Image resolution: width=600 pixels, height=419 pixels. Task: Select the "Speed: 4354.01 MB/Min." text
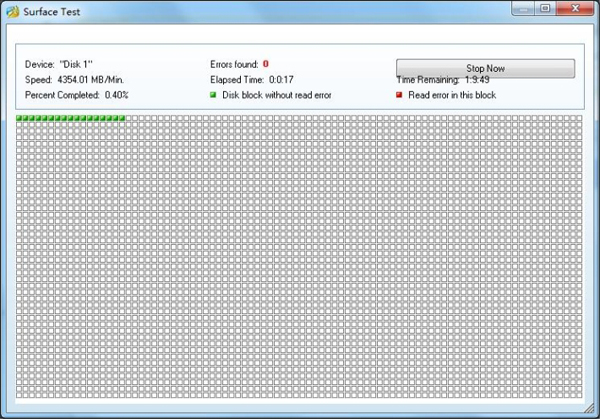74,80
